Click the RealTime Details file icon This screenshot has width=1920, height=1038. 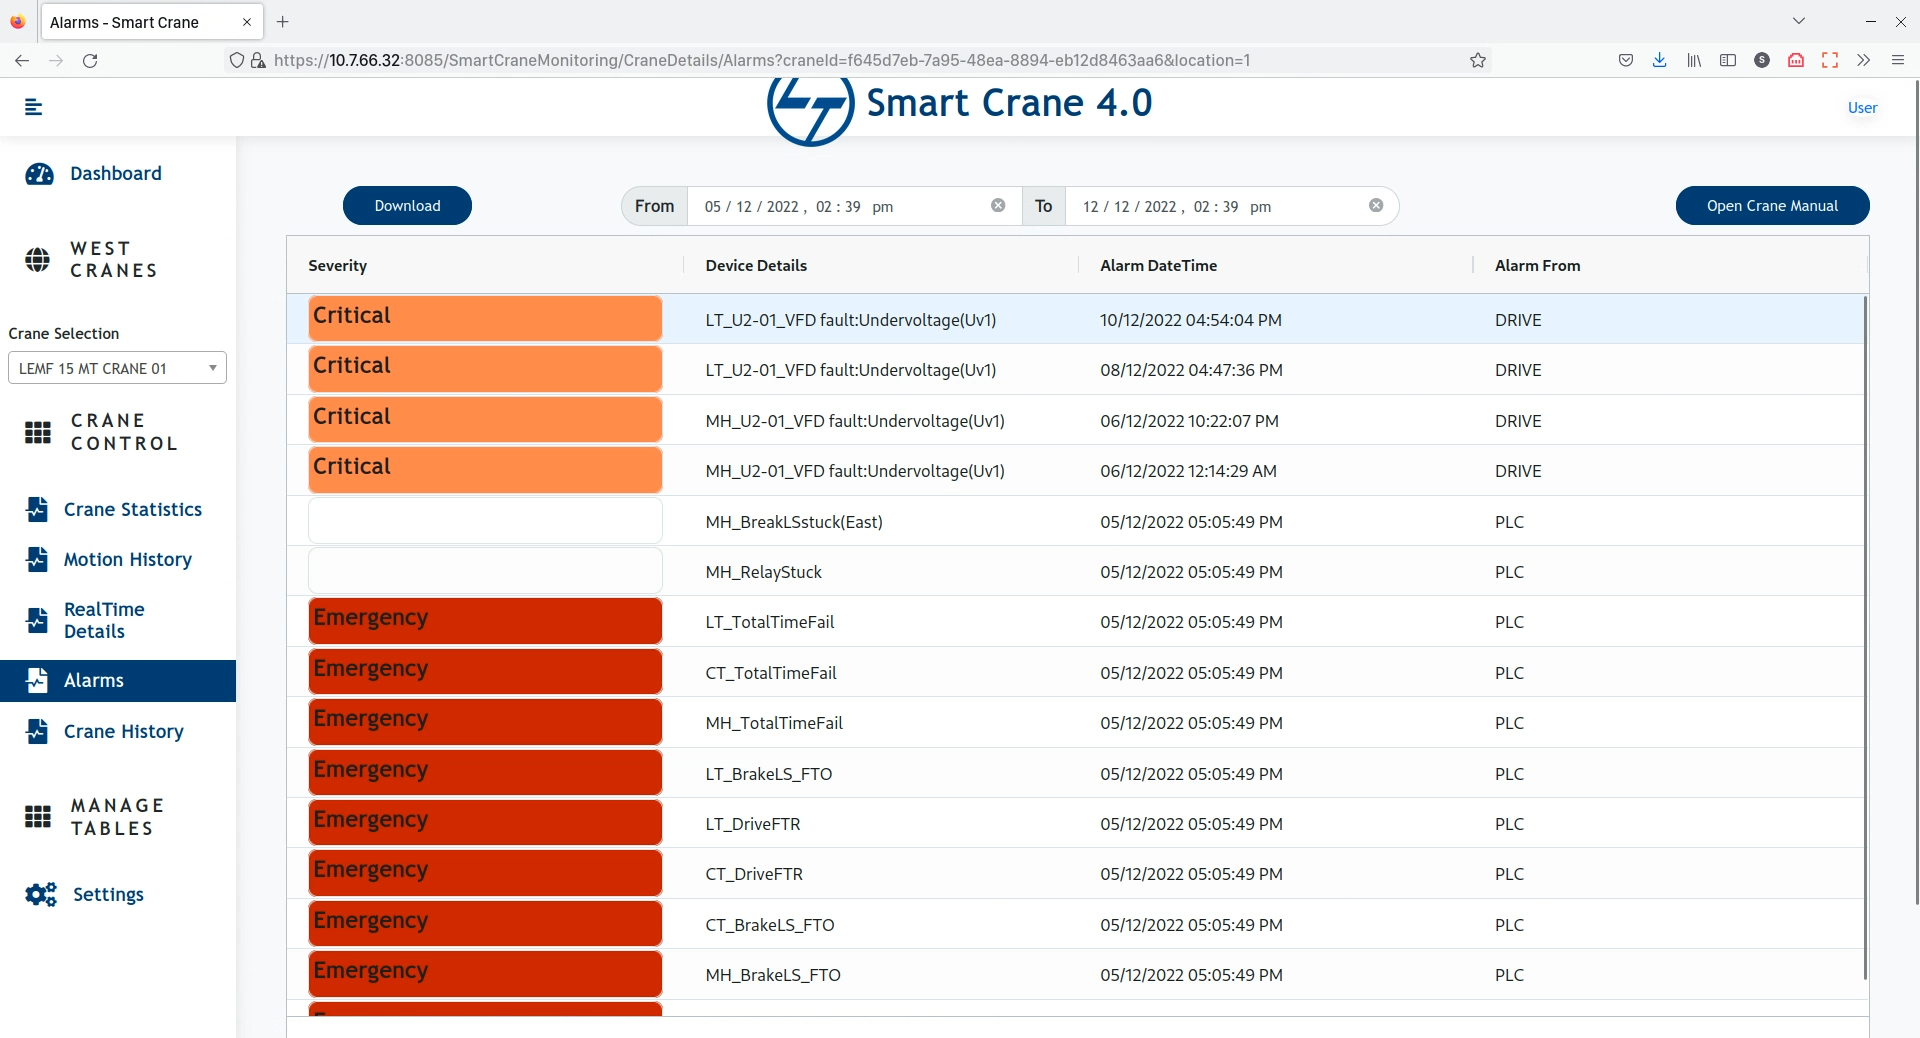[37, 620]
